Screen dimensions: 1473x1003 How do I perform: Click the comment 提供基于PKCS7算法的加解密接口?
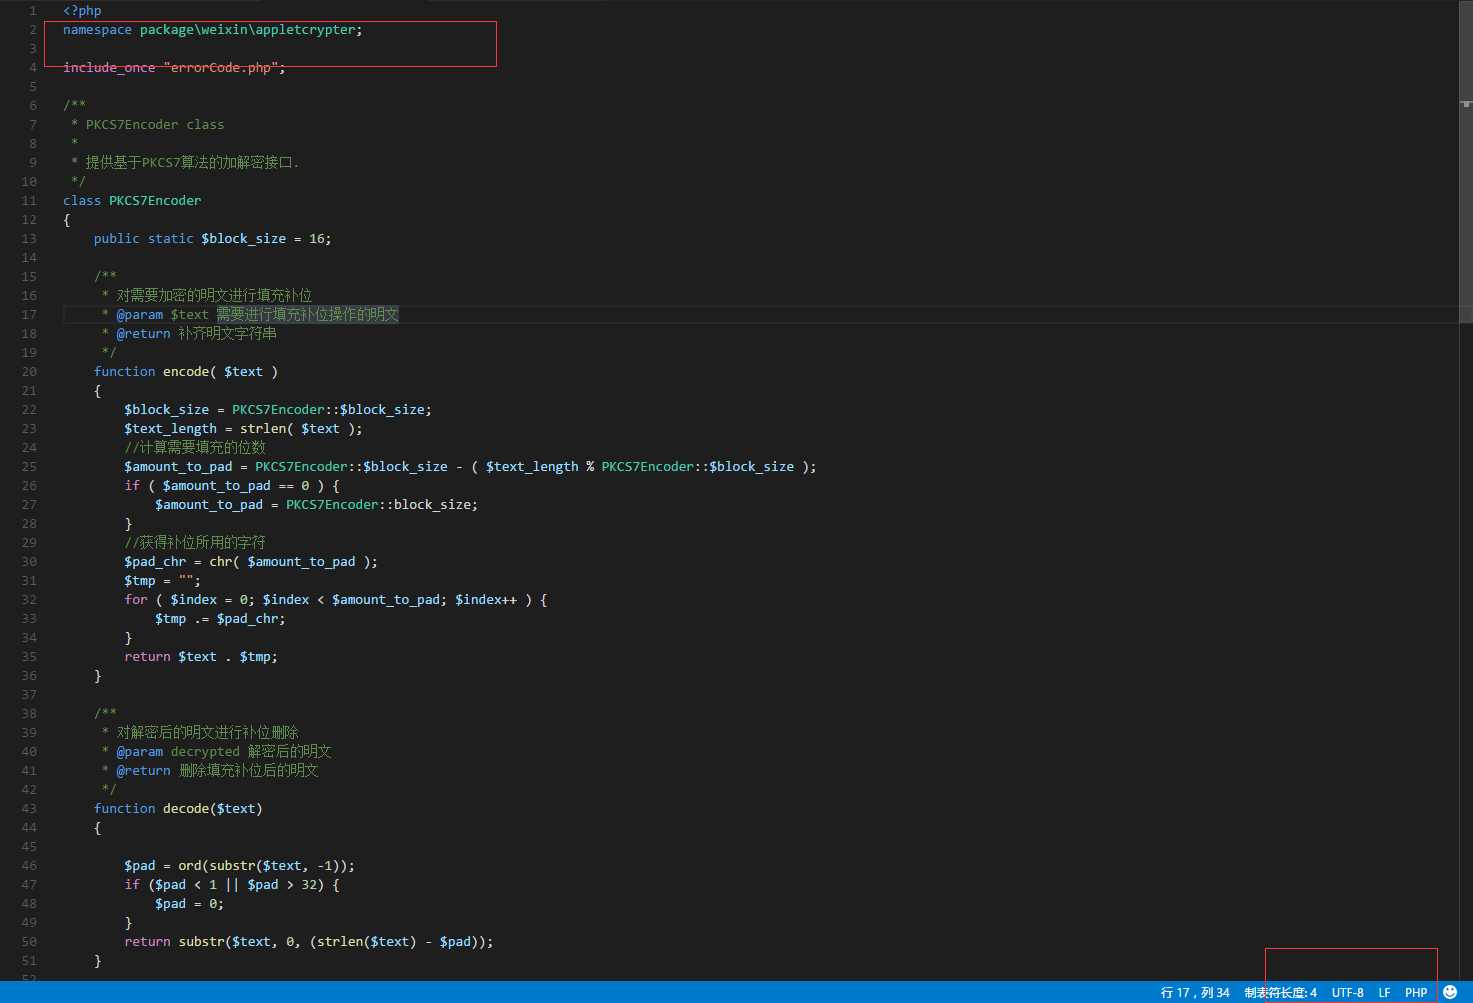[x=192, y=163]
